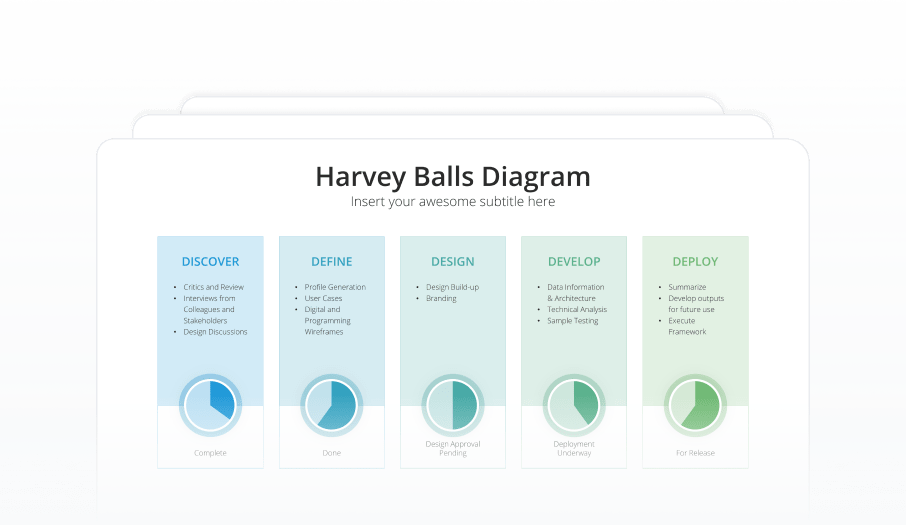This screenshot has width=906, height=525.
Task: Click 'Digital and Programming Wireframes' bullet
Action: [x=328, y=321]
